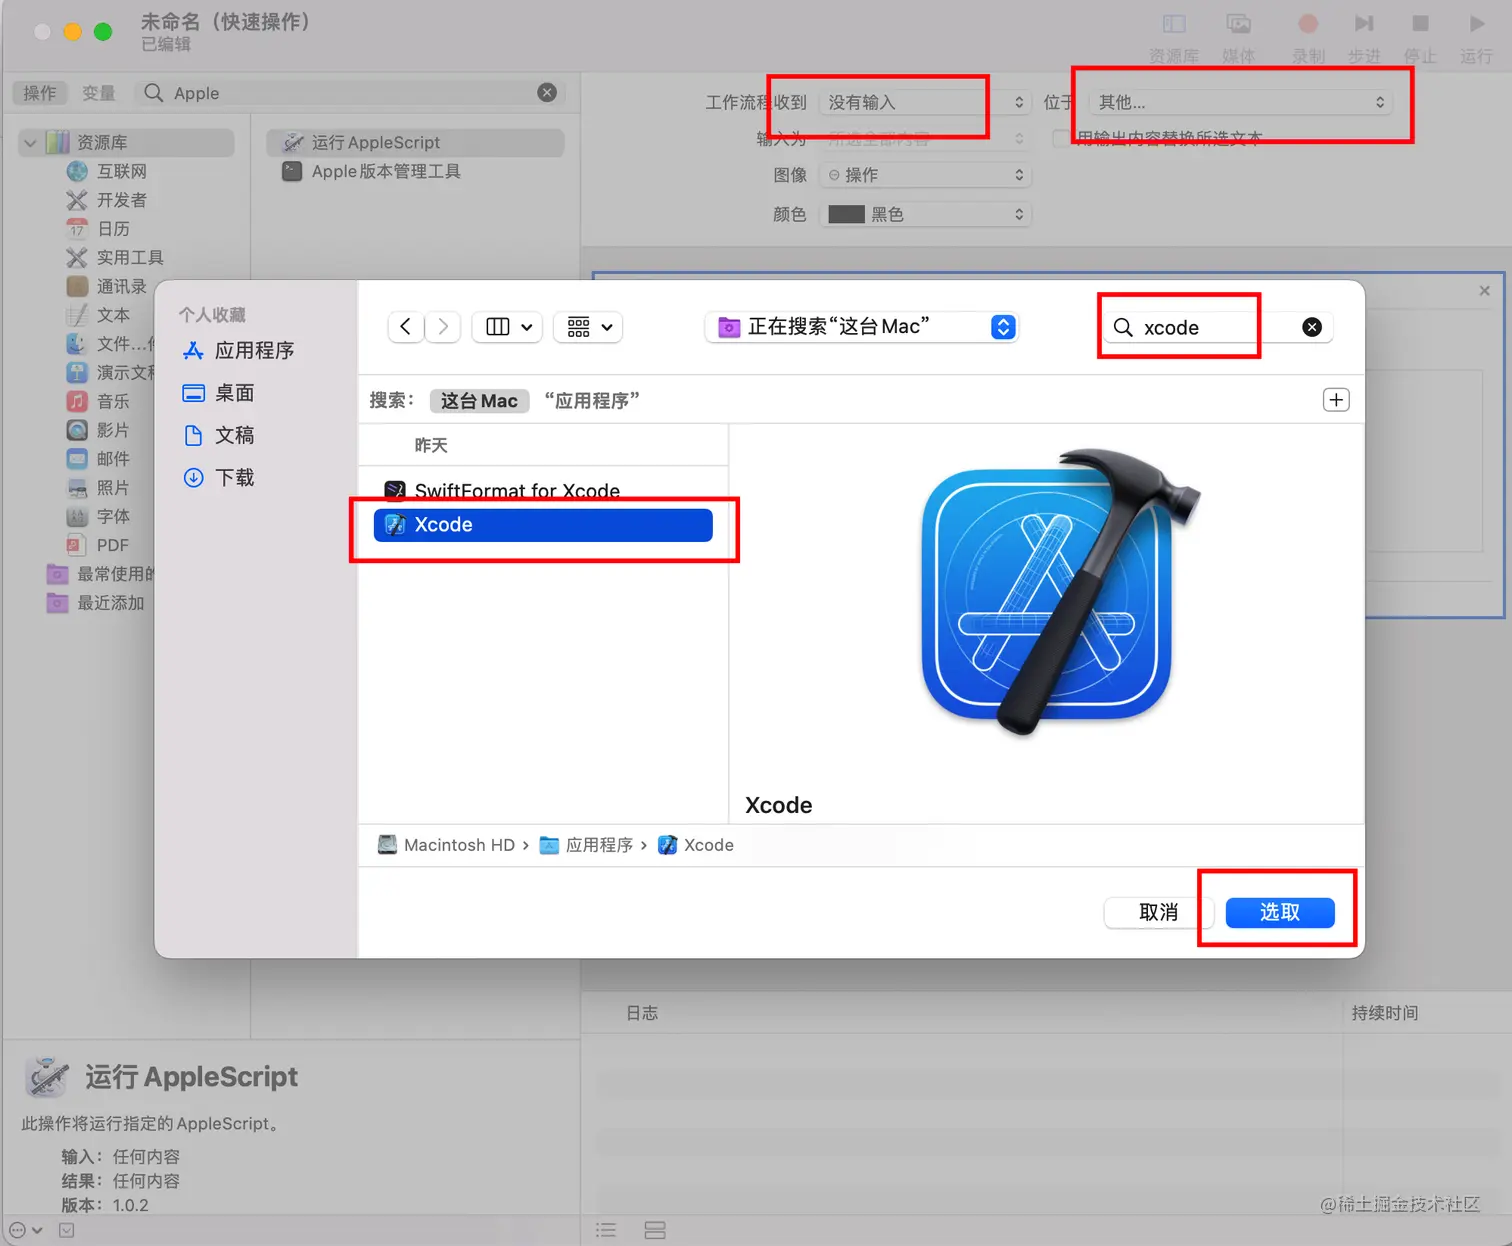Toggle the description pane checkbox icon
This screenshot has width=1512, height=1246.
(66, 1230)
